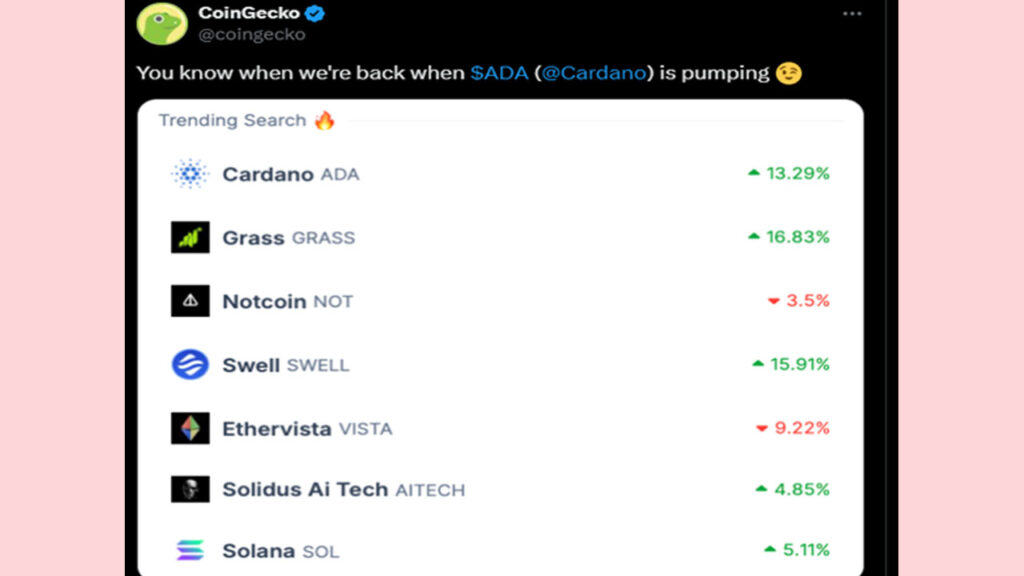Click the Swell coin logo
The width and height of the screenshot is (1024, 576).
189,365
